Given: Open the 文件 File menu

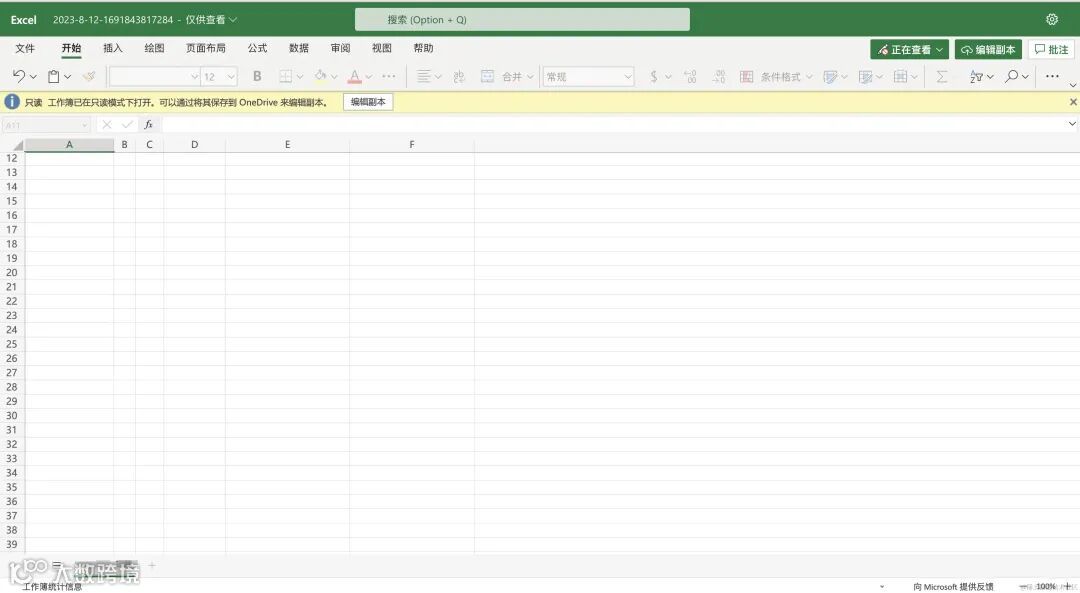Looking at the screenshot, I should pos(25,48).
